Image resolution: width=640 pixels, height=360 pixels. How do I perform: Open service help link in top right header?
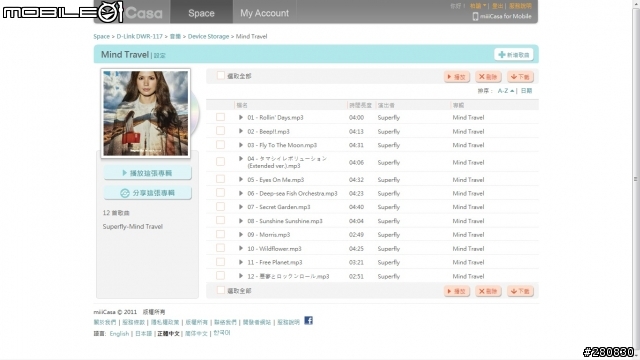tap(520, 6)
